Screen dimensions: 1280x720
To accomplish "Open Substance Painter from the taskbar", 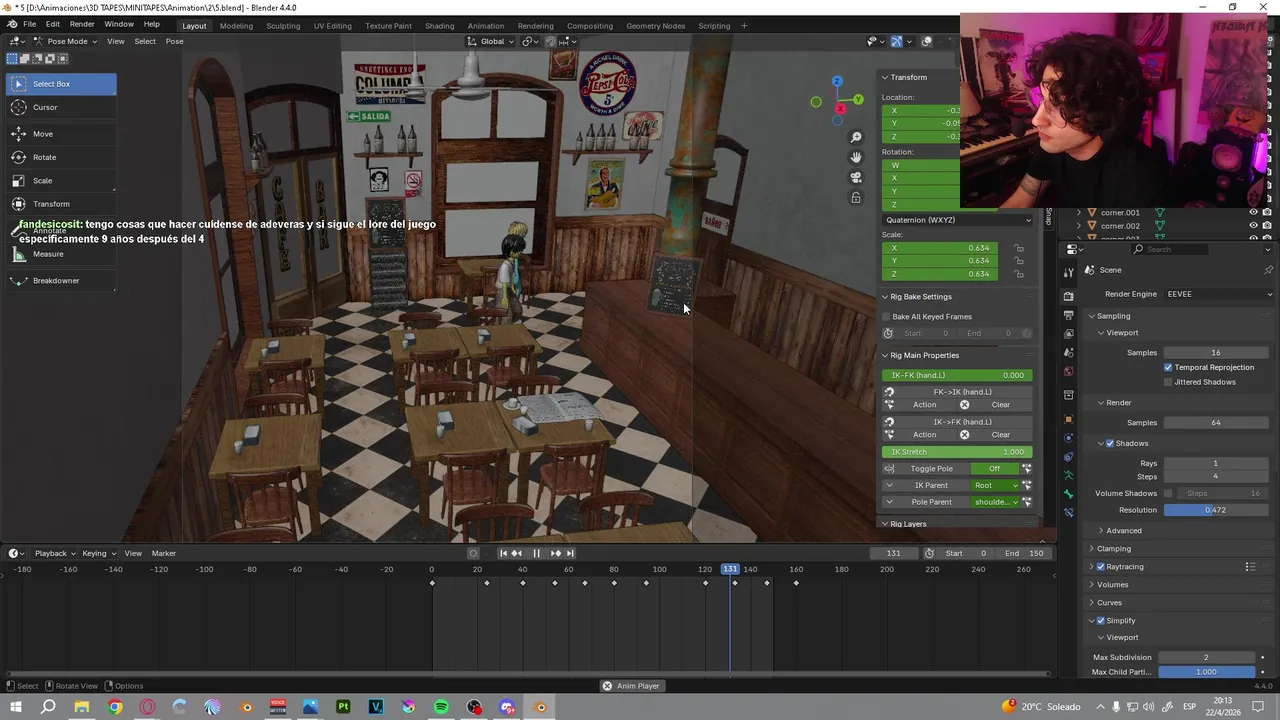I will [x=343, y=707].
